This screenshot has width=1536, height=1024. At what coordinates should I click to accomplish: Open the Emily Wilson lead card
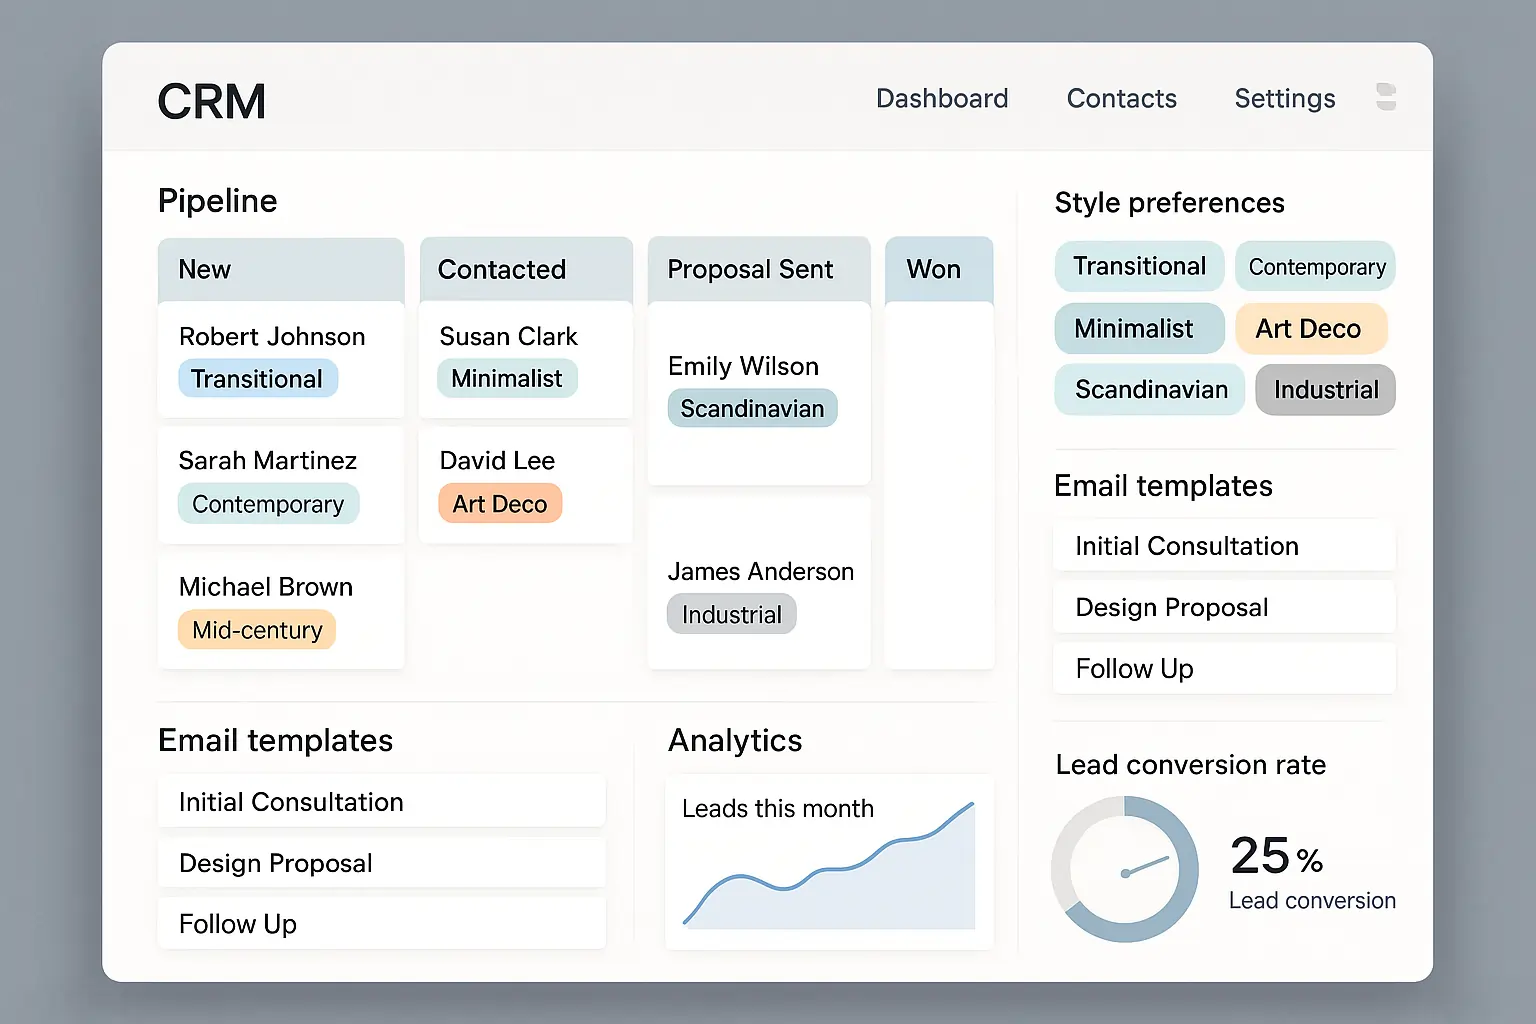(759, 394)
